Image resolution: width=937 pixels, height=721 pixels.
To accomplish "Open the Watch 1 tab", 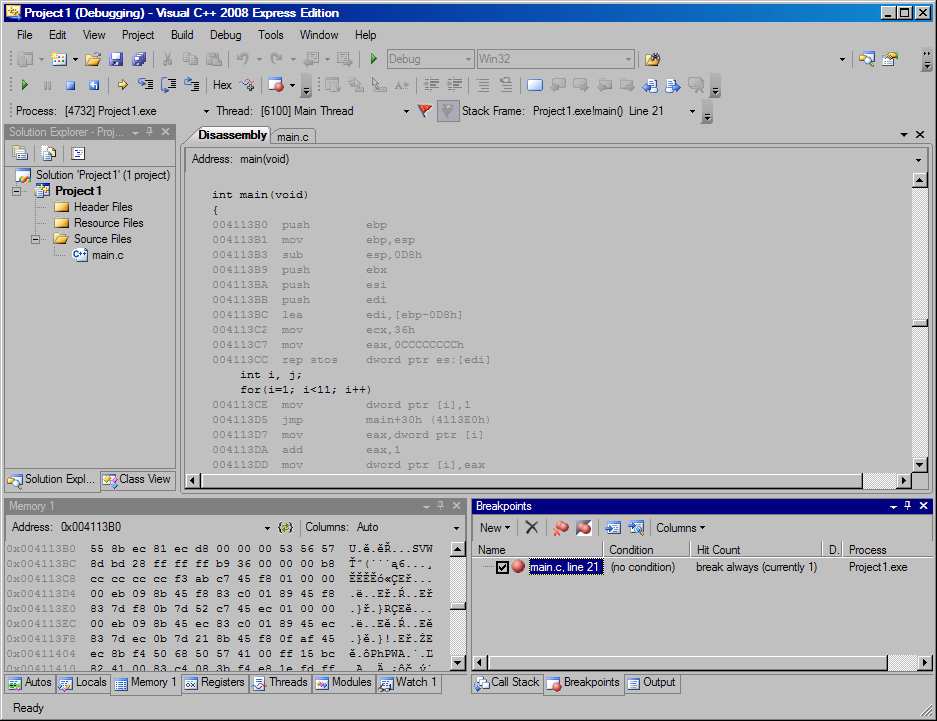I will 409,682.
